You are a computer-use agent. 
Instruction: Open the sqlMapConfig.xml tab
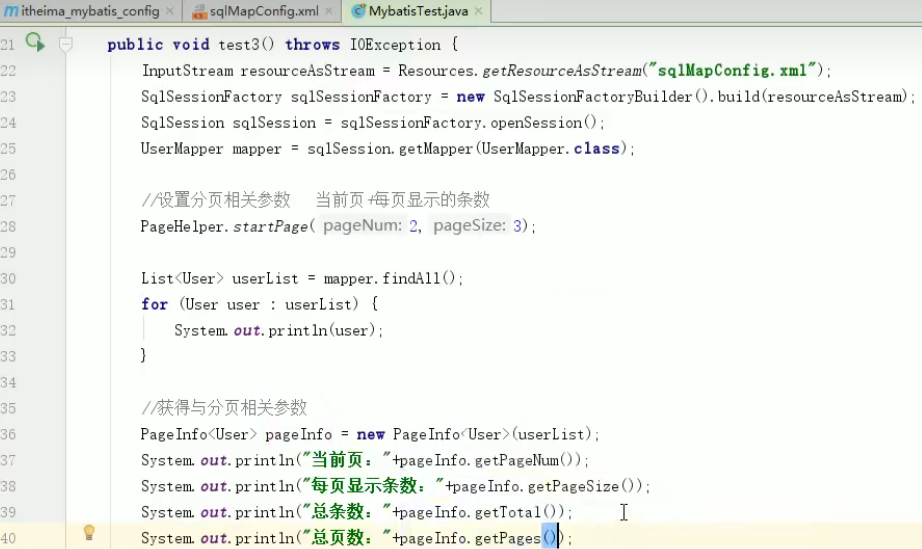264,11
